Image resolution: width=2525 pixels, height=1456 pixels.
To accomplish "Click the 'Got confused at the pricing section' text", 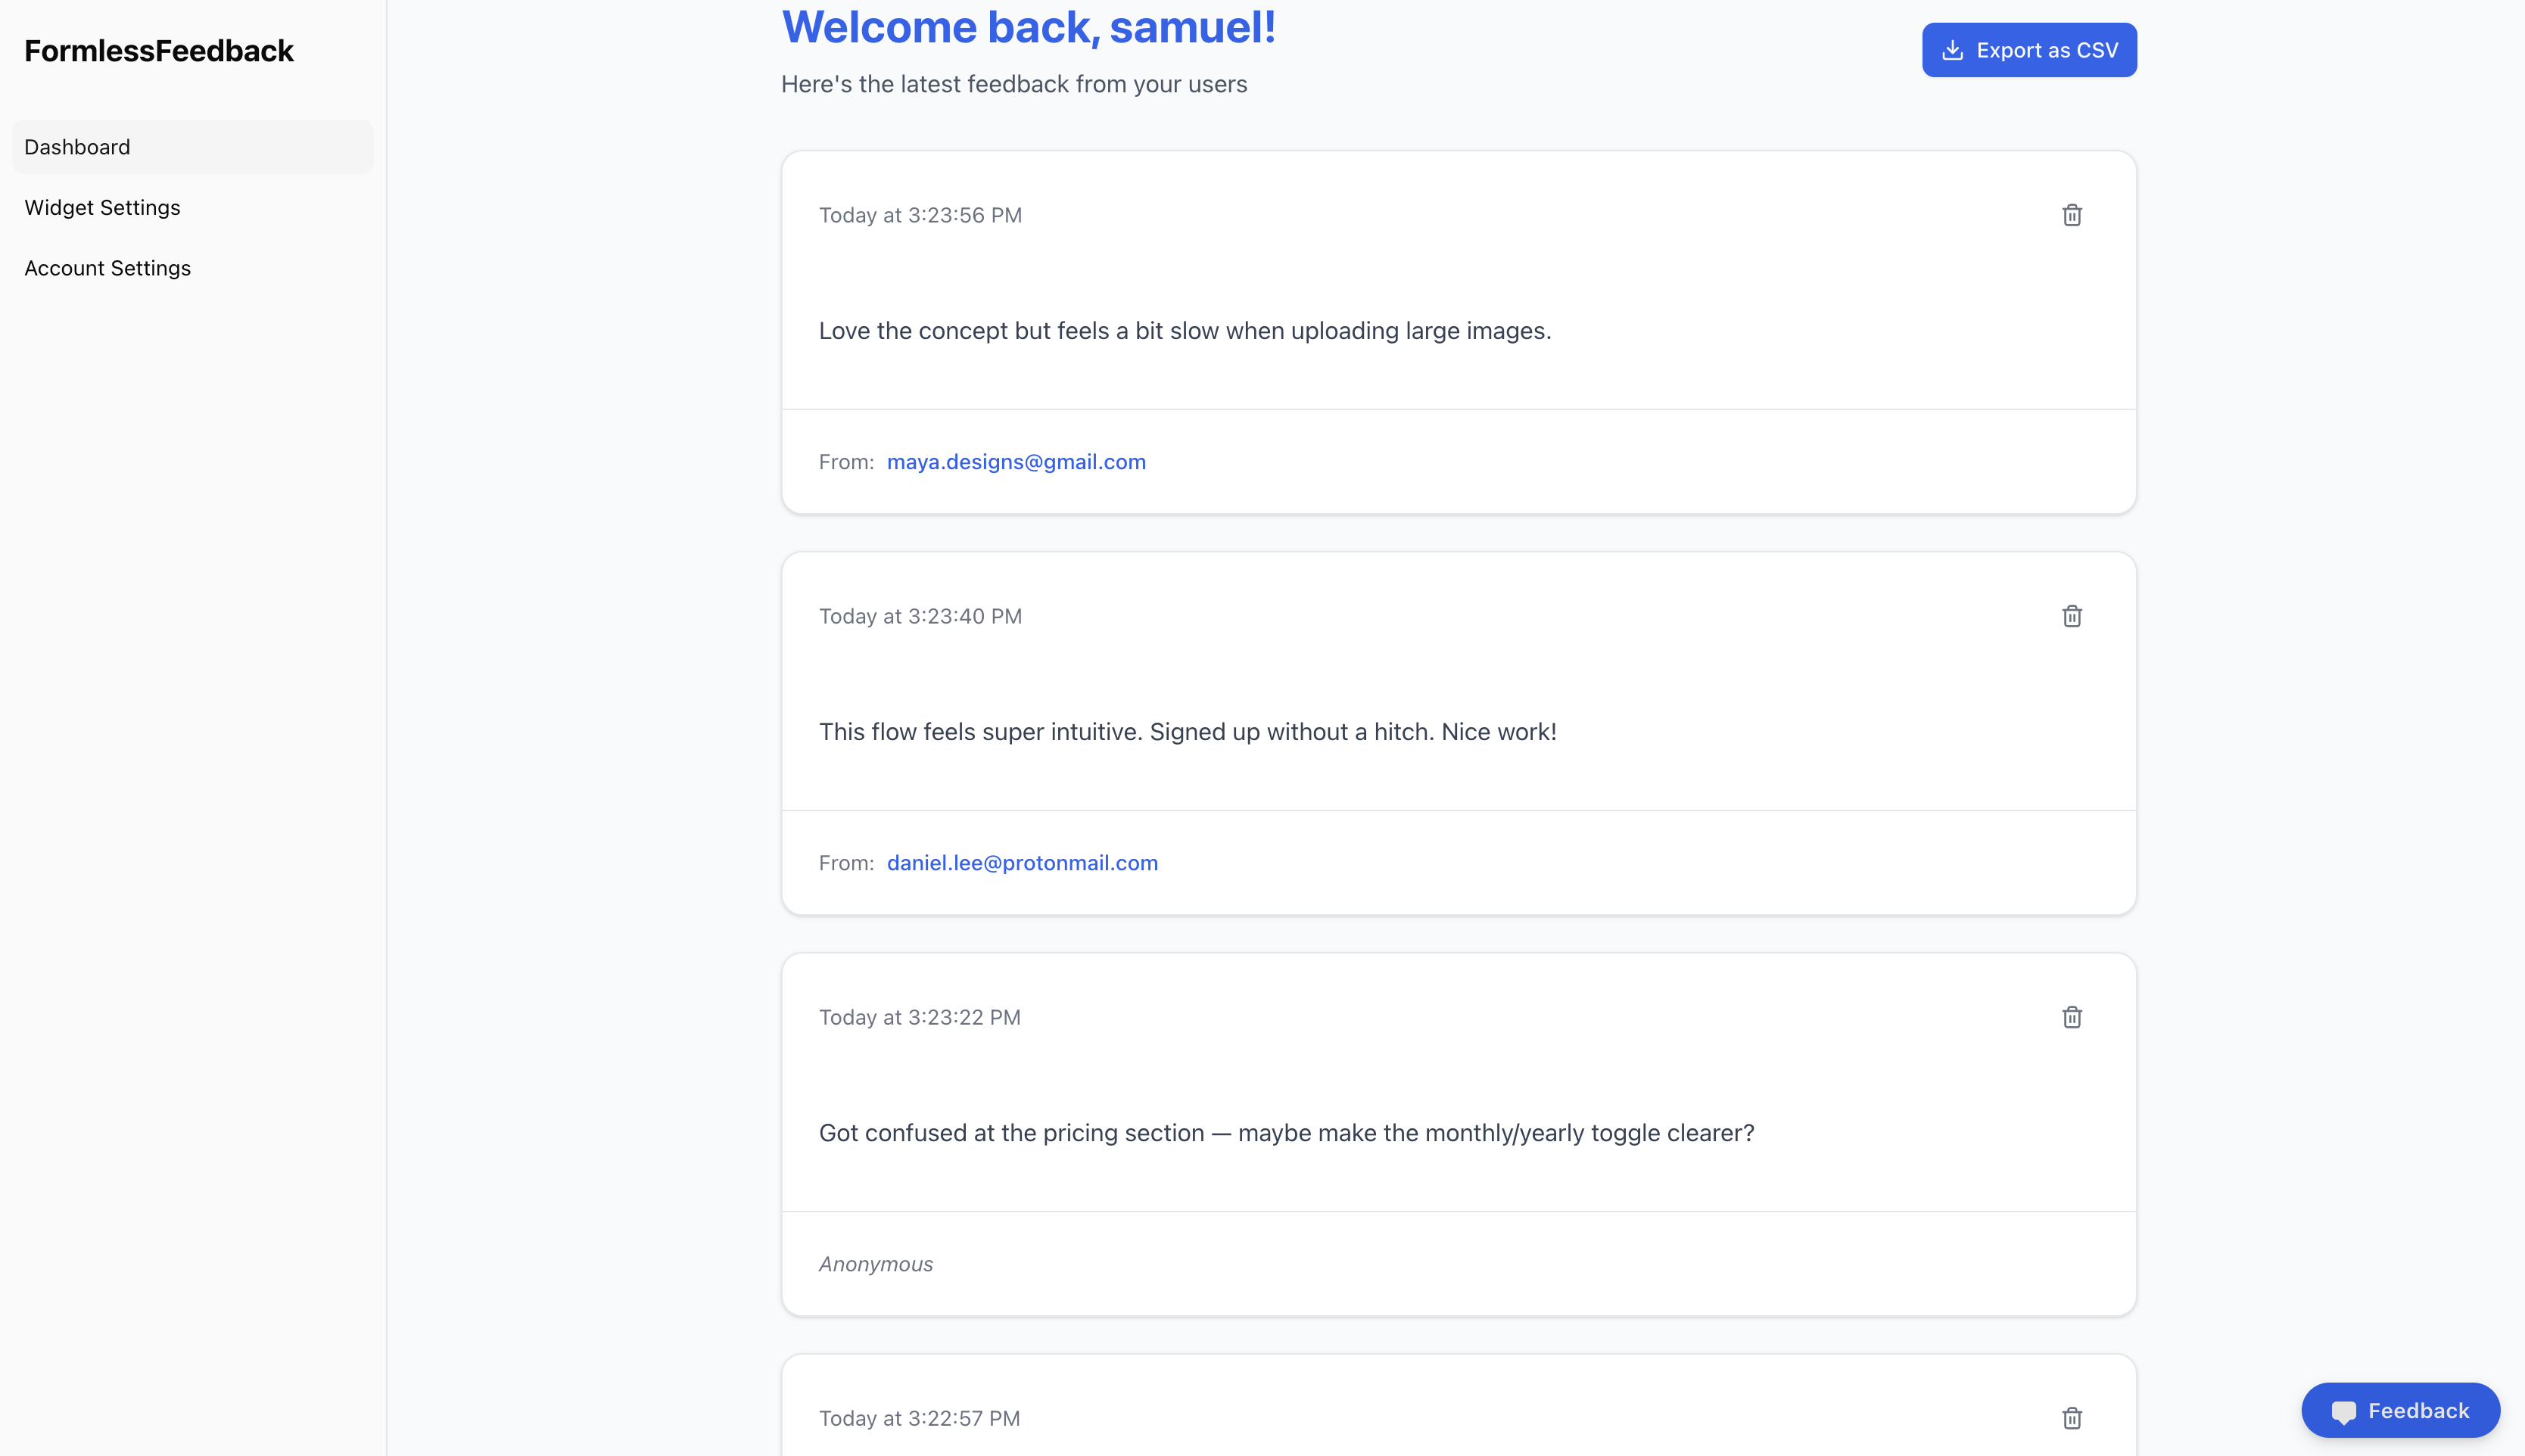I will 1287,1133.
